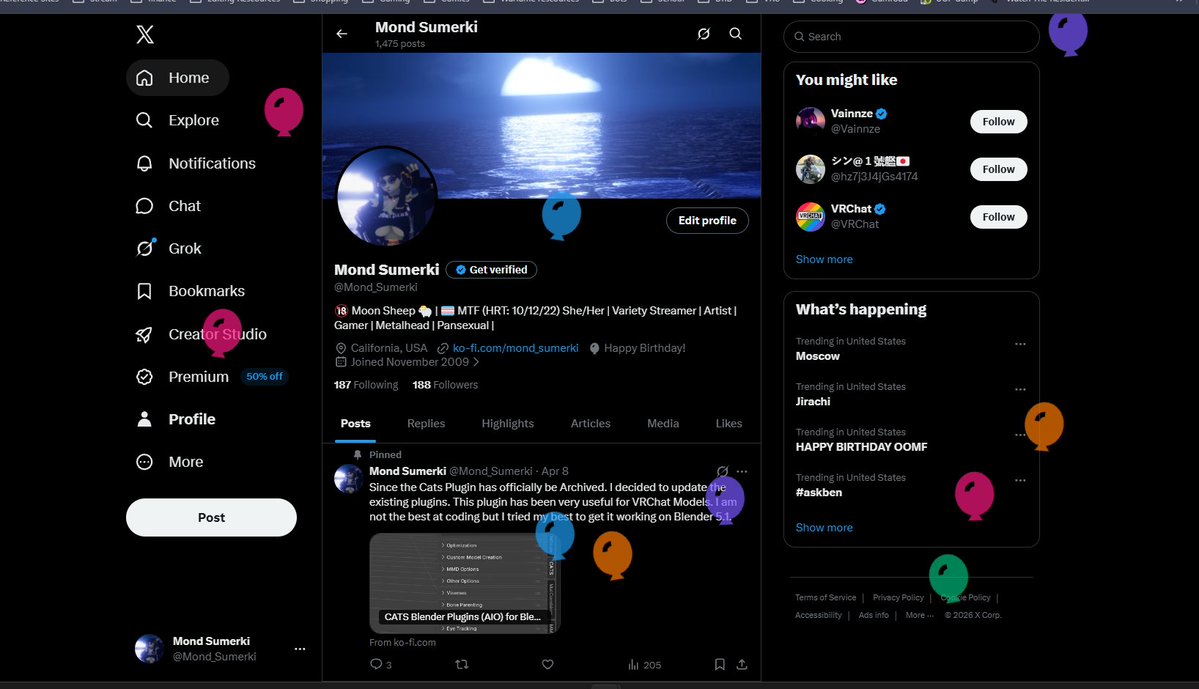
Task: Switch to the Highlights tab
Action: tap(508, 424)
